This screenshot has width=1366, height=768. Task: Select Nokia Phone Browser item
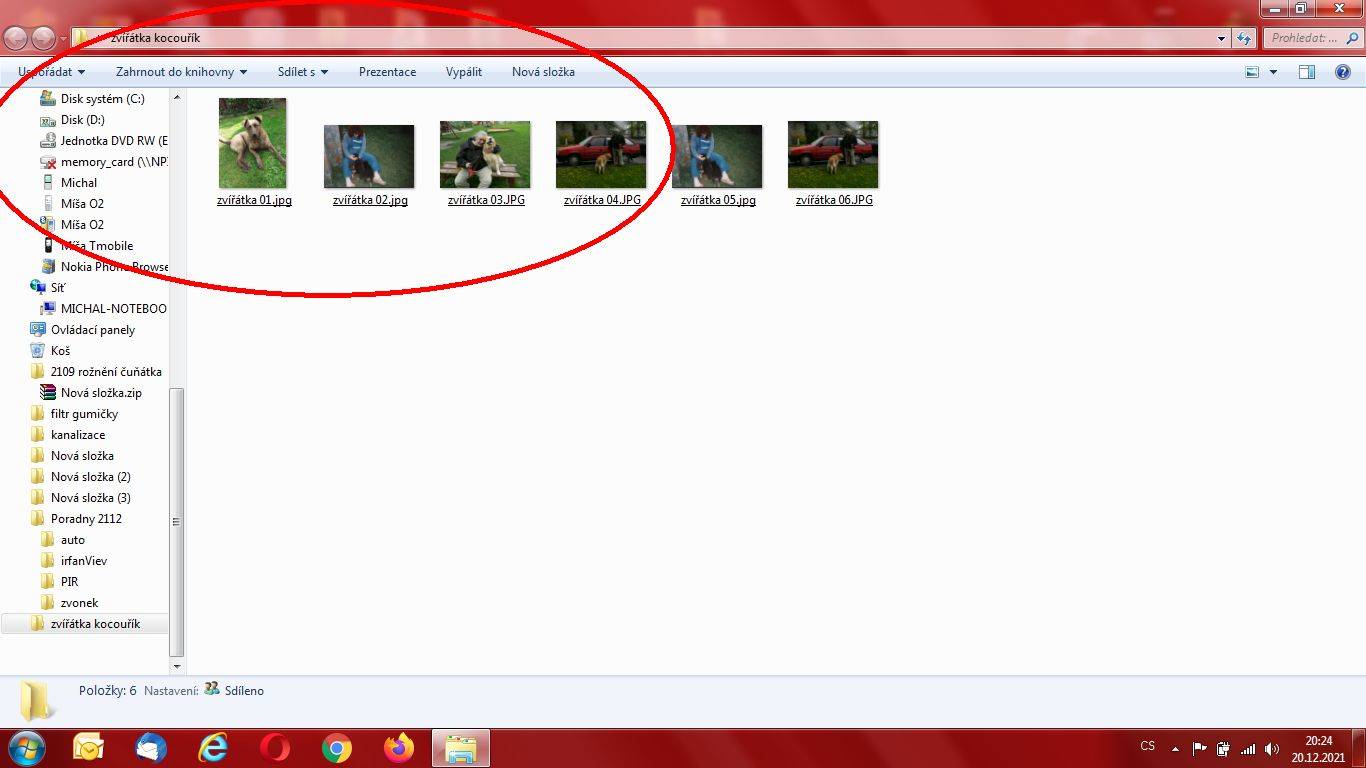tap(104, 267)
